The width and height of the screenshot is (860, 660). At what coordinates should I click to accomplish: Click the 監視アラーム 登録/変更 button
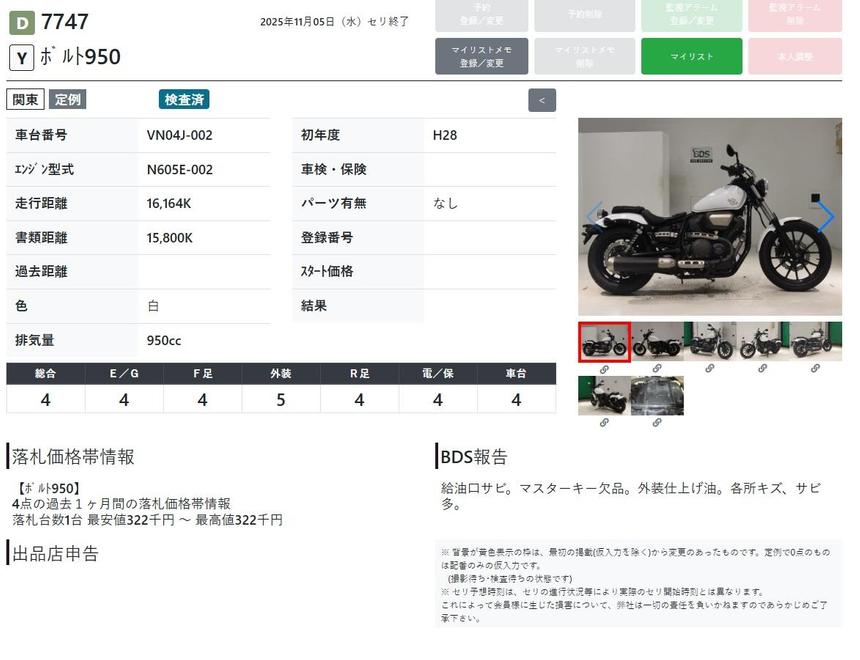click(691, 14)
